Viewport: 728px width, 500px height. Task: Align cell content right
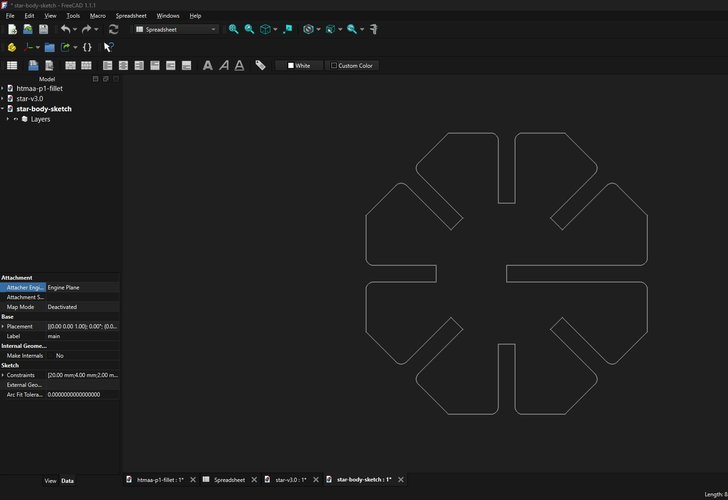click(x=139, y=65)
